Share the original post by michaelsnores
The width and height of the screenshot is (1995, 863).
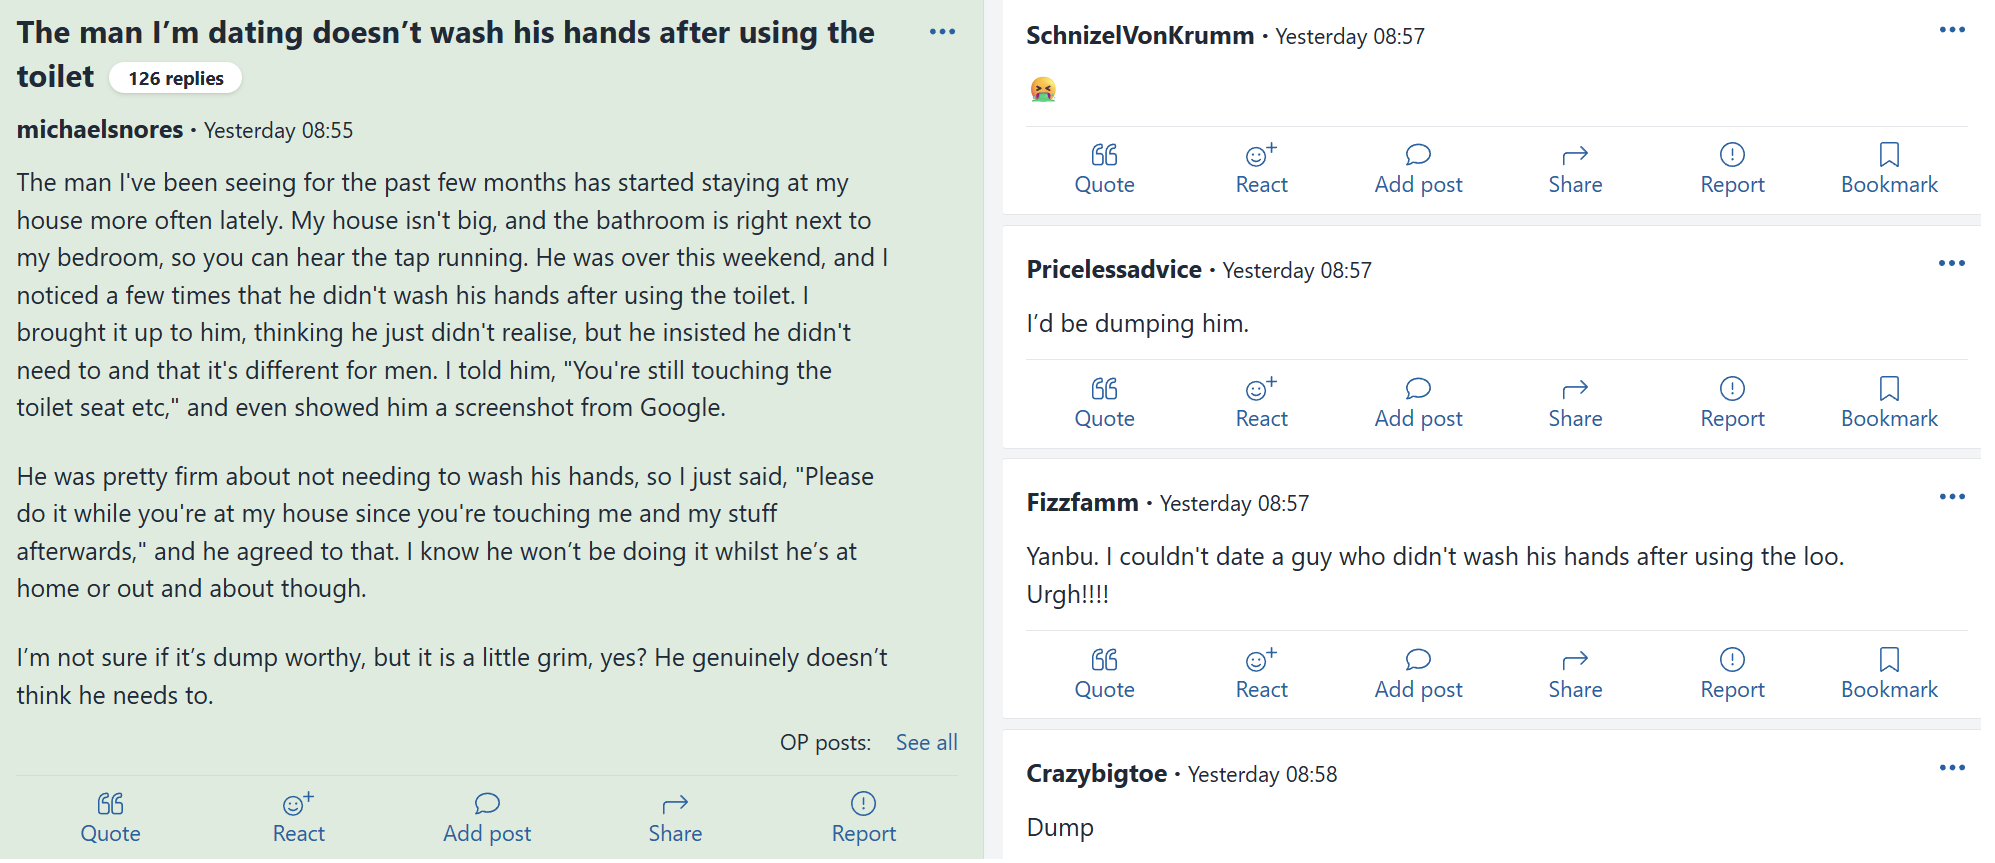pos(675,818)
